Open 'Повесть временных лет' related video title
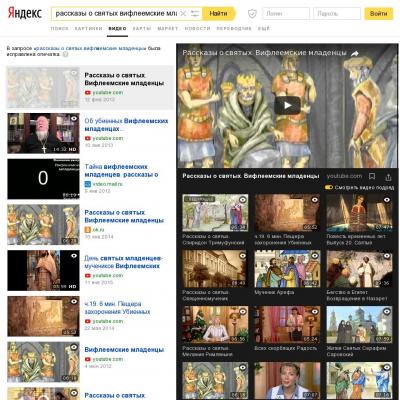Image resolution: width=400 pixels, height=400 pixels. click(356, 239)
